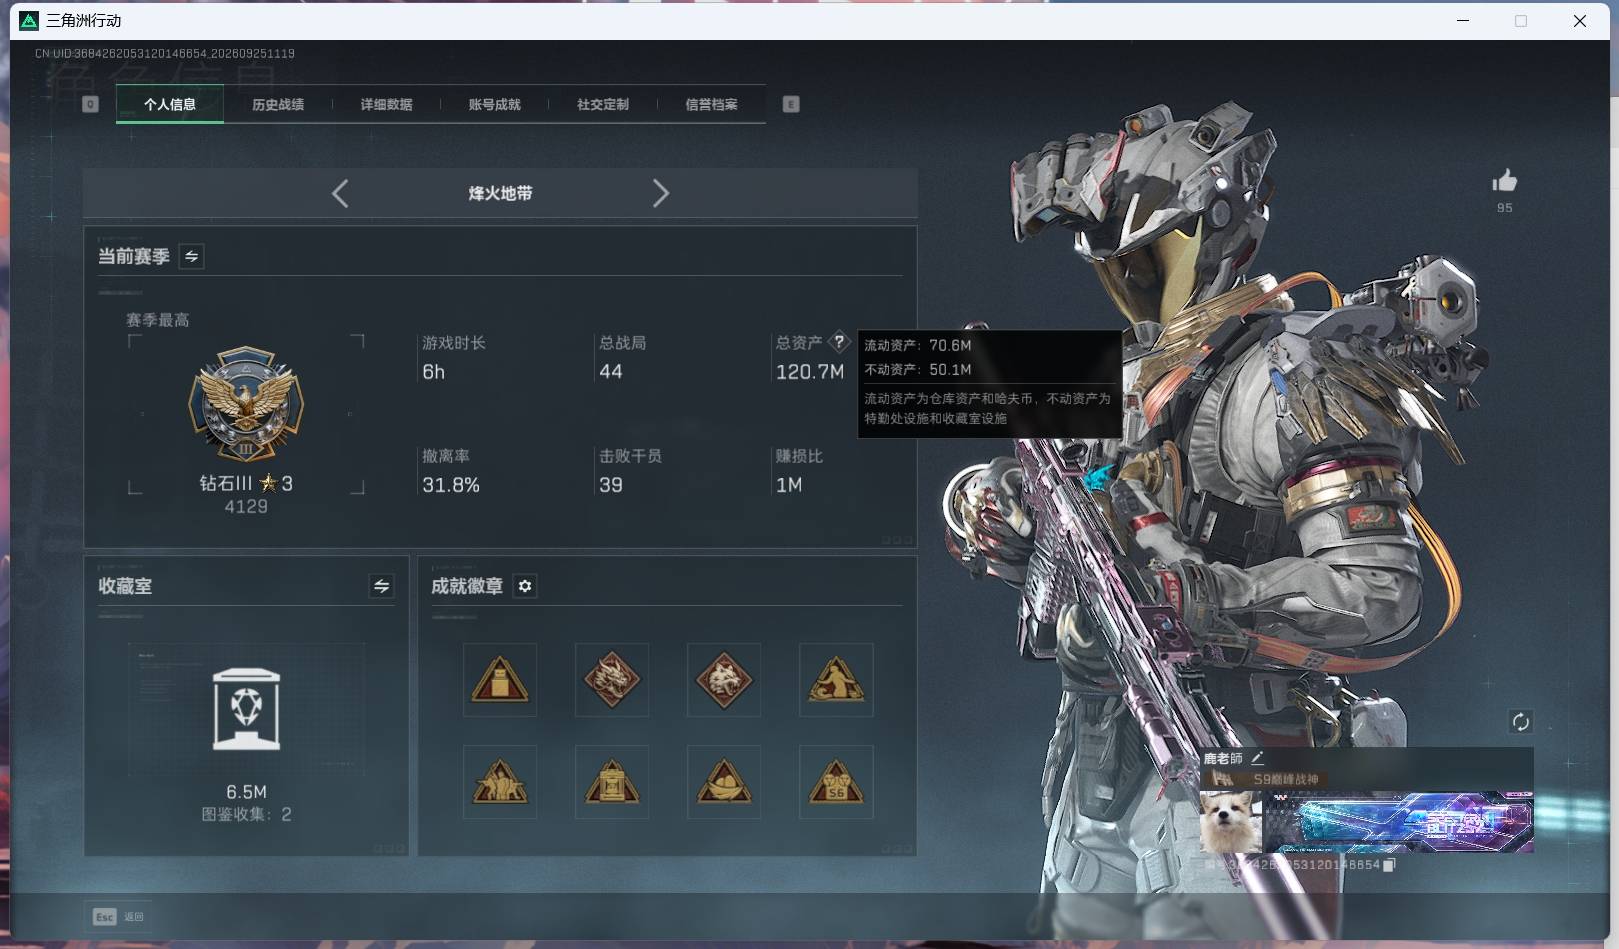Select the 社交定制 tab

[603, 104]
